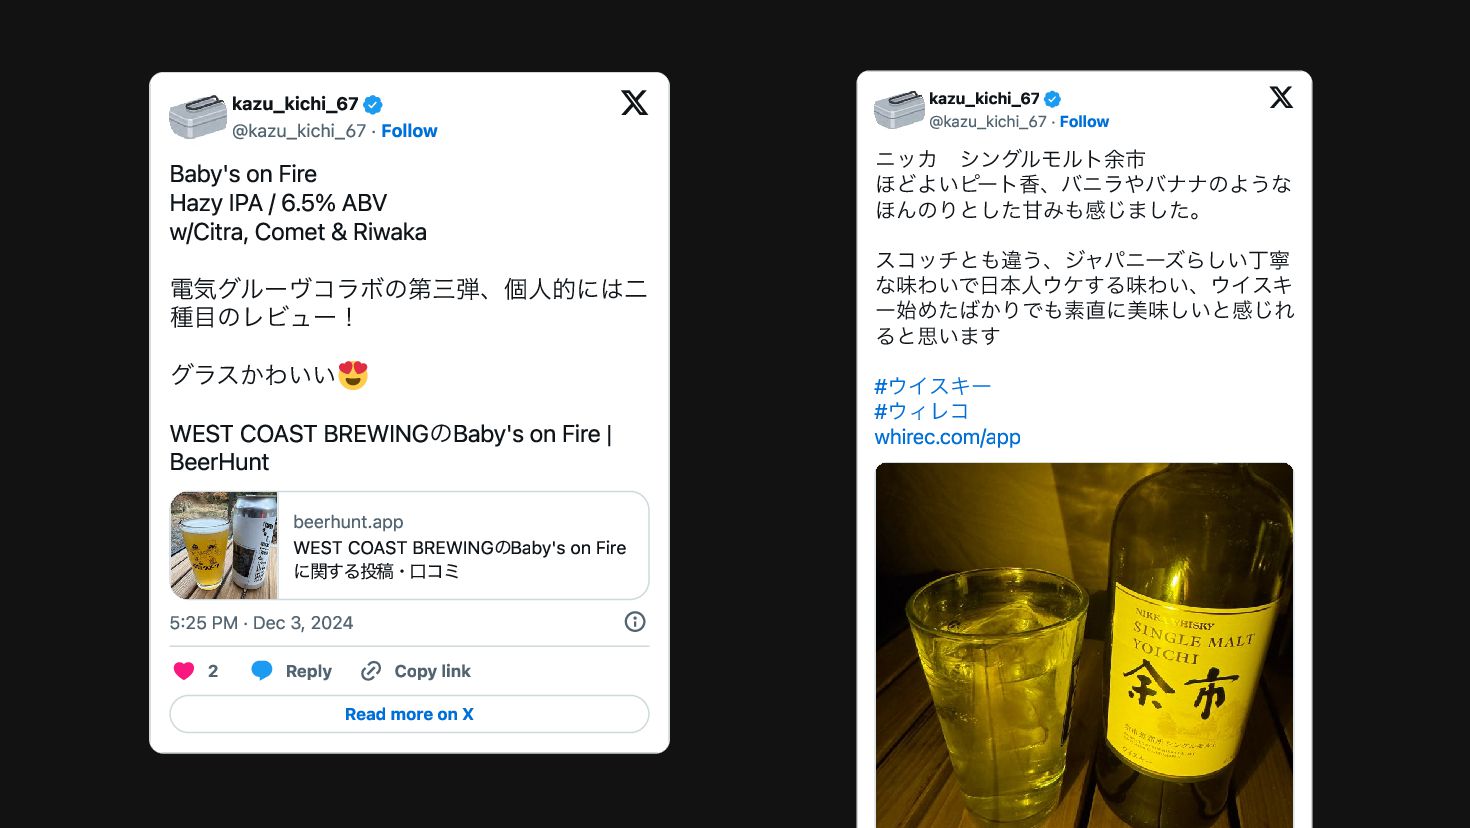Click the X logo in right tweet
This screenshot has height=828, width=1470.
click(1281, 97)
